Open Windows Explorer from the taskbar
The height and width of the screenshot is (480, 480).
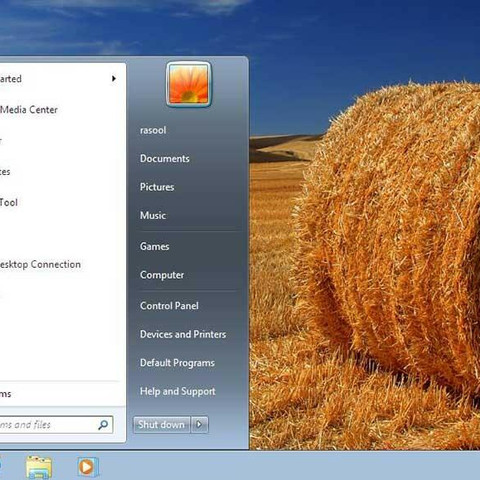(39, 467)
